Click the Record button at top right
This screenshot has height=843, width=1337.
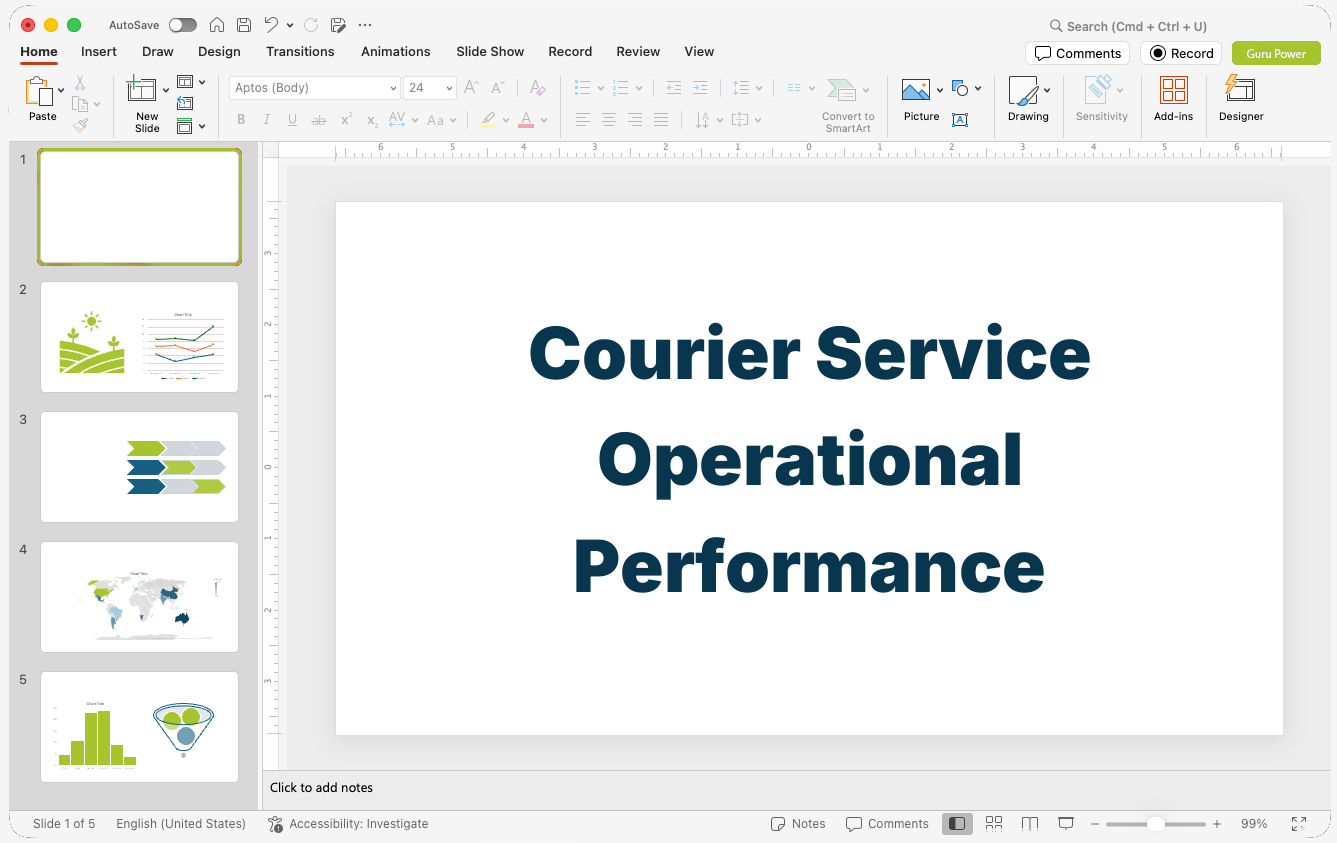tap(1181, 53)
